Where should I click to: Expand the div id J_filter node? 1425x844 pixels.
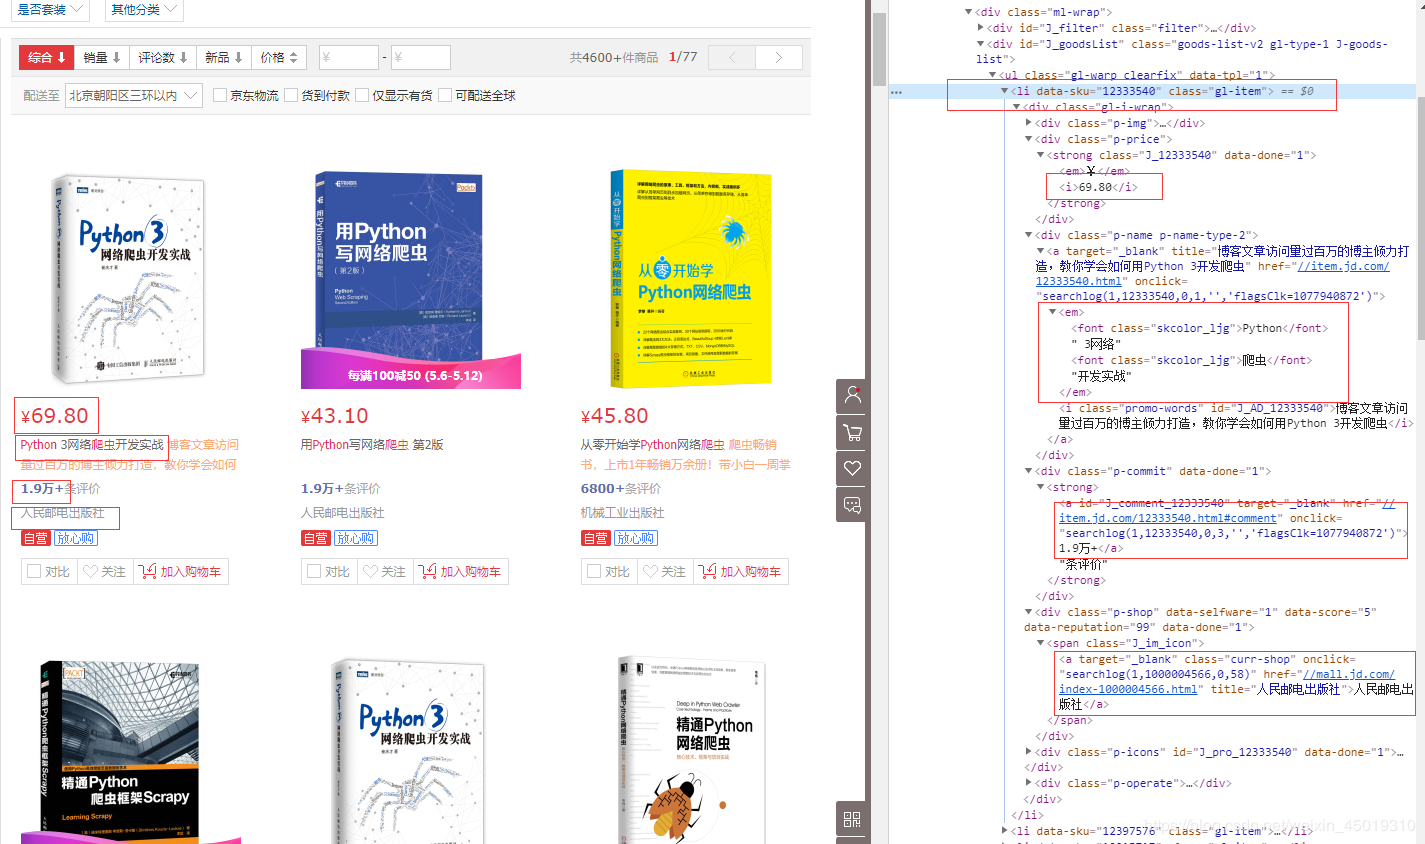(x=981, y=28)
